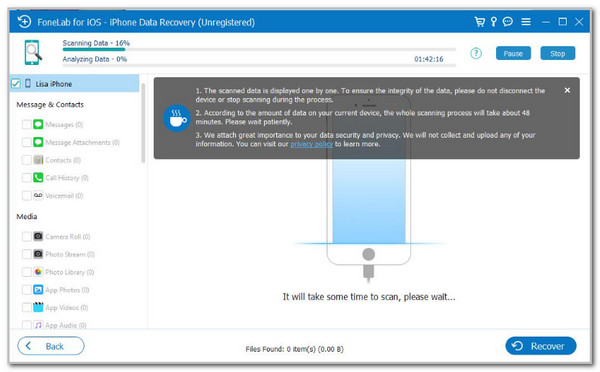
Task: Select Message Attachments (0) category
Action: (82, 142)
